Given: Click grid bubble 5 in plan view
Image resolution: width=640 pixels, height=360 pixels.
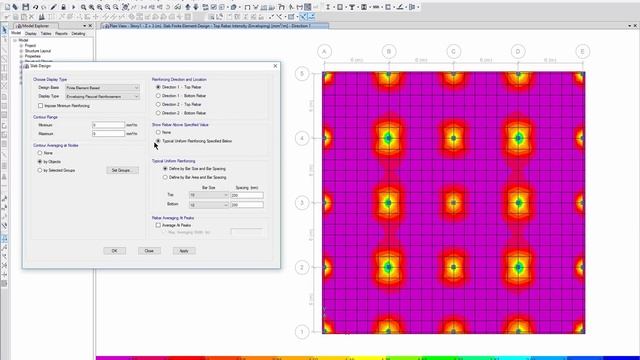Looking at the screenshot, I should [302, 74].
